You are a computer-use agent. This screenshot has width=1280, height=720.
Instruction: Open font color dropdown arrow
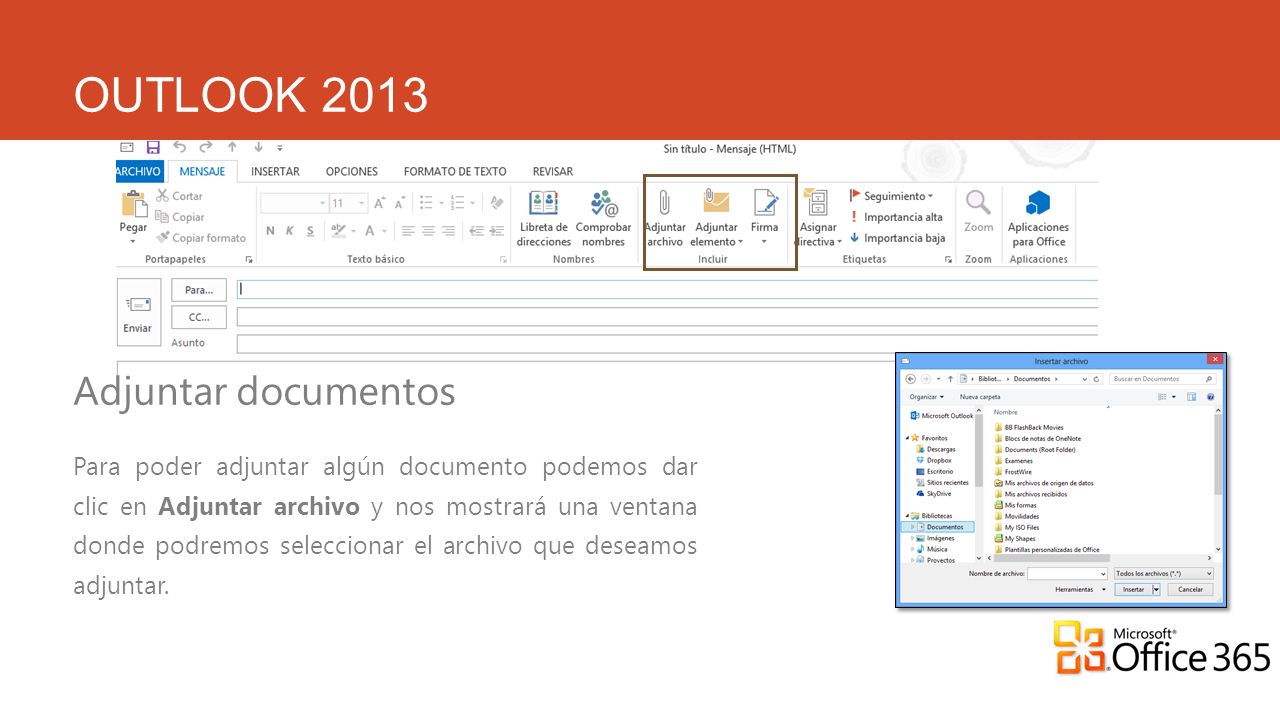pos(386,231)
